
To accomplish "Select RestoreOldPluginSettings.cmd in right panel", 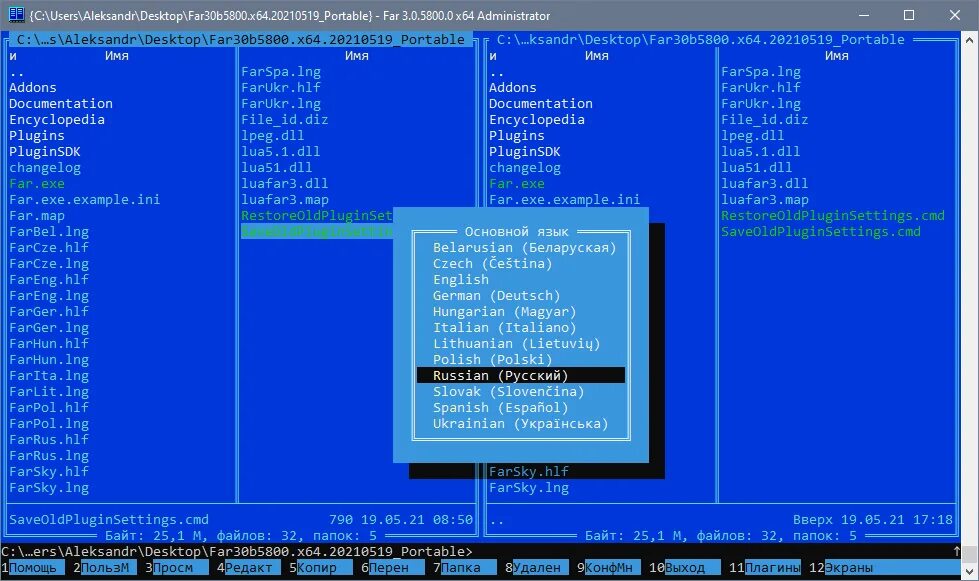I will (x=833, y=216).
